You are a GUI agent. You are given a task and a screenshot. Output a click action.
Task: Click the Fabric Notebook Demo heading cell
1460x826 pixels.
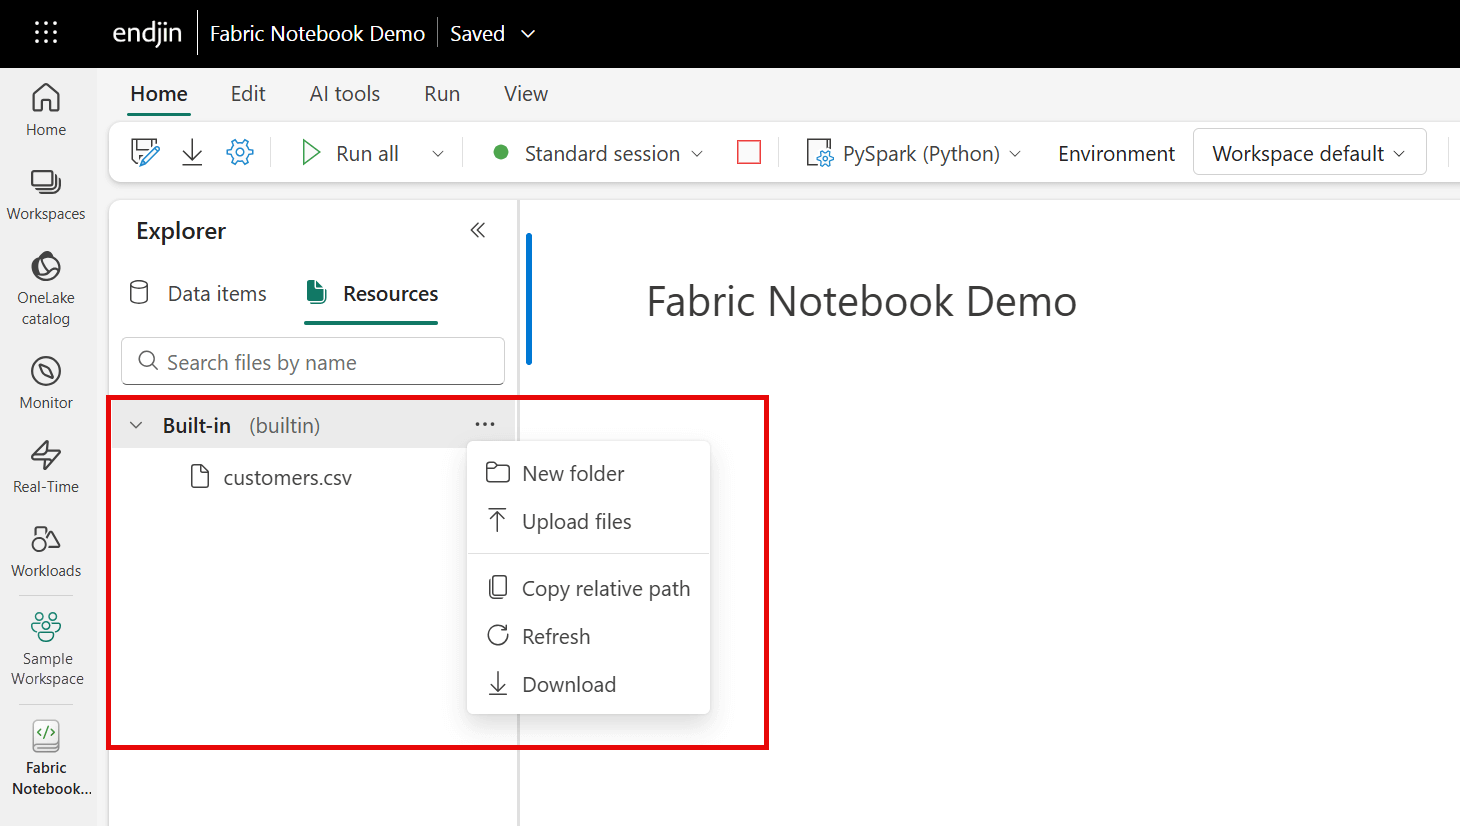coord(861,301)
